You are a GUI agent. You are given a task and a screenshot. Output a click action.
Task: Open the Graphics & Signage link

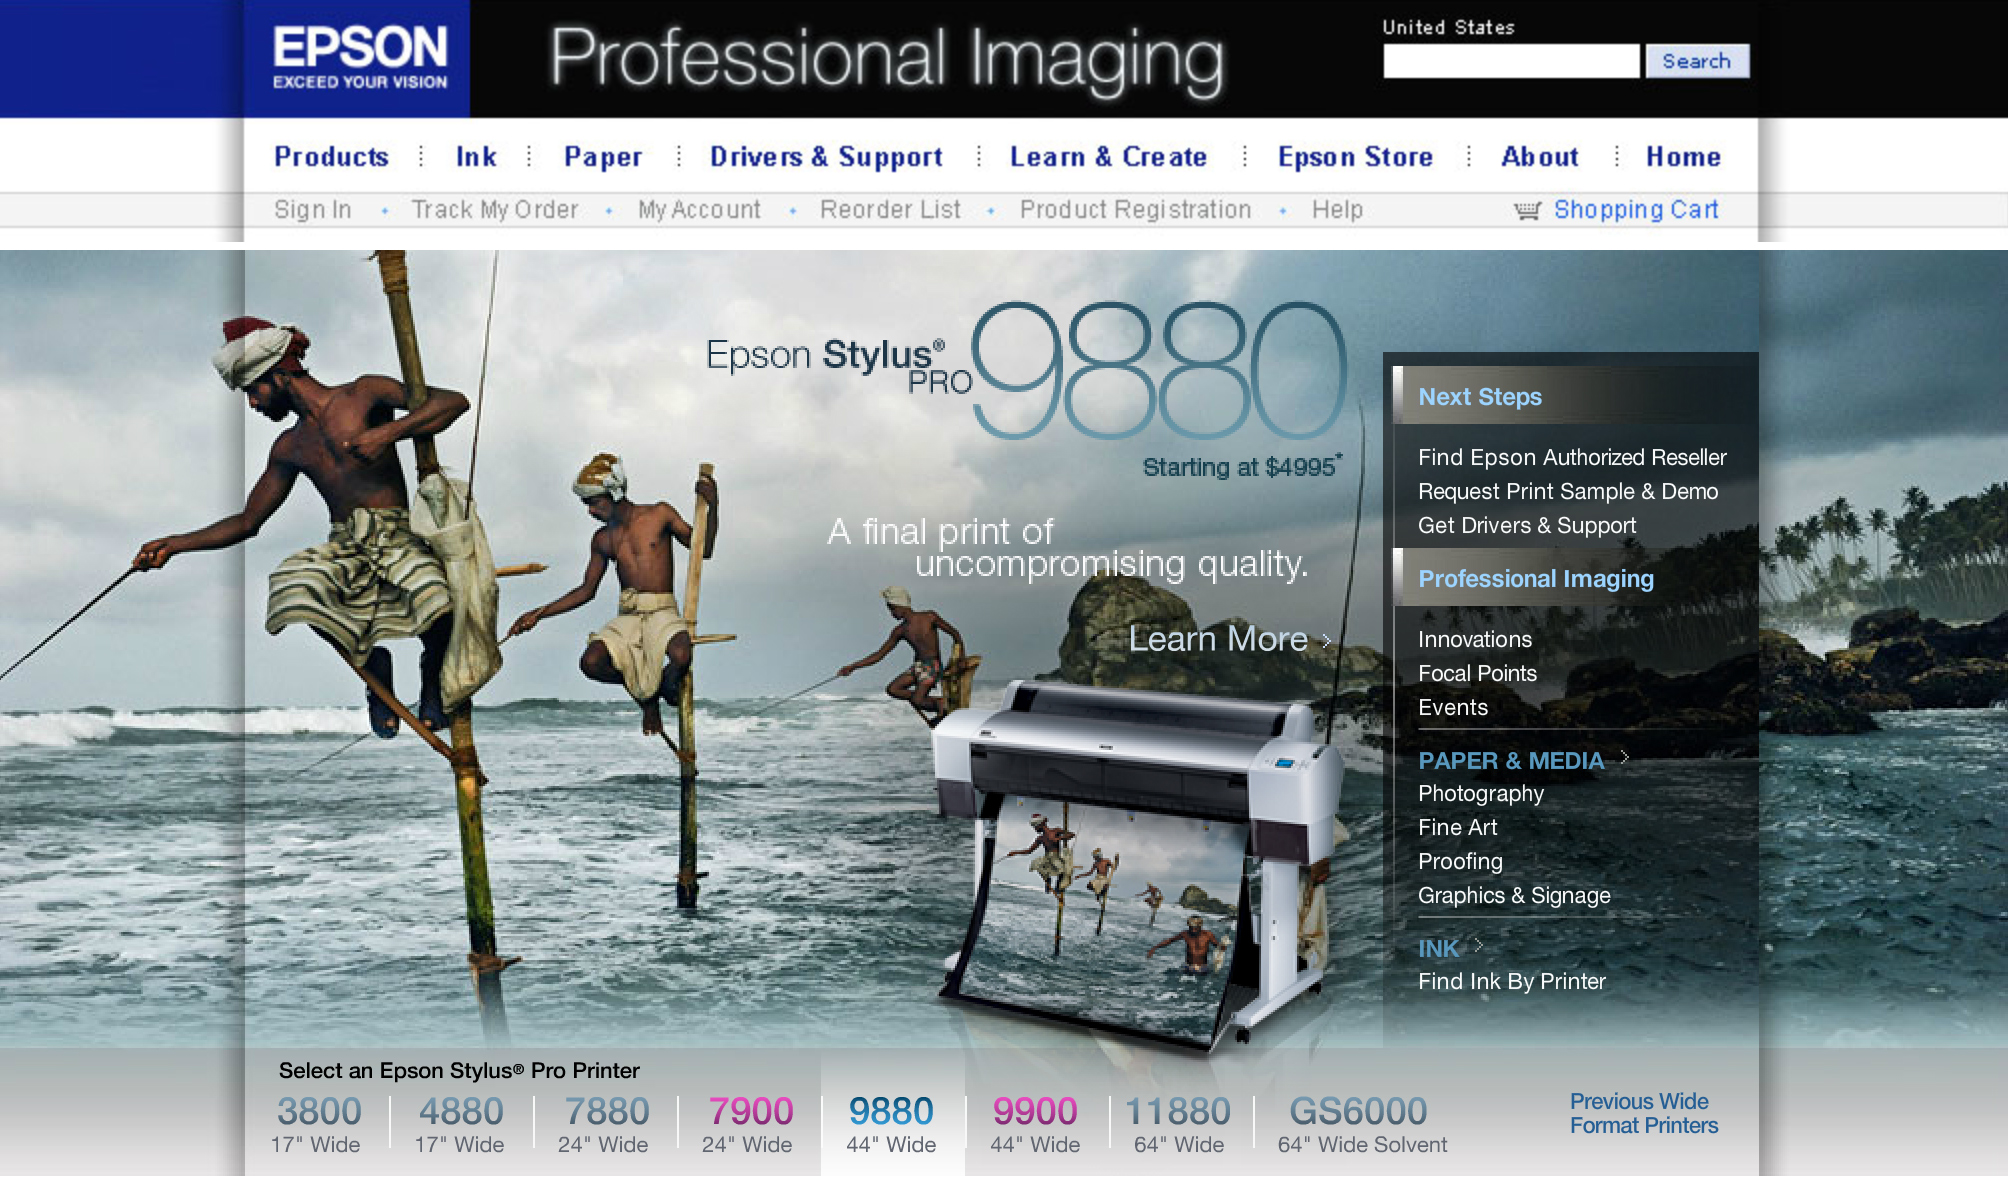click(x=1513, y=895)
